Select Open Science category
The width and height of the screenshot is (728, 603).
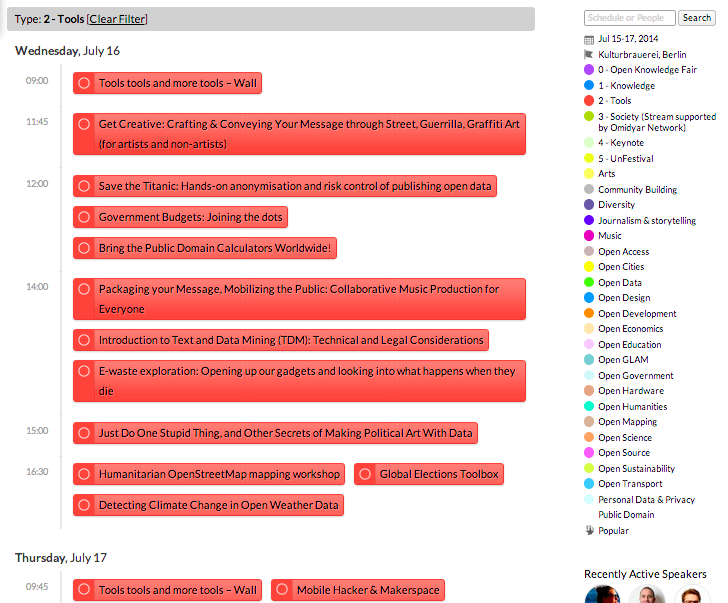click(625, 438)
